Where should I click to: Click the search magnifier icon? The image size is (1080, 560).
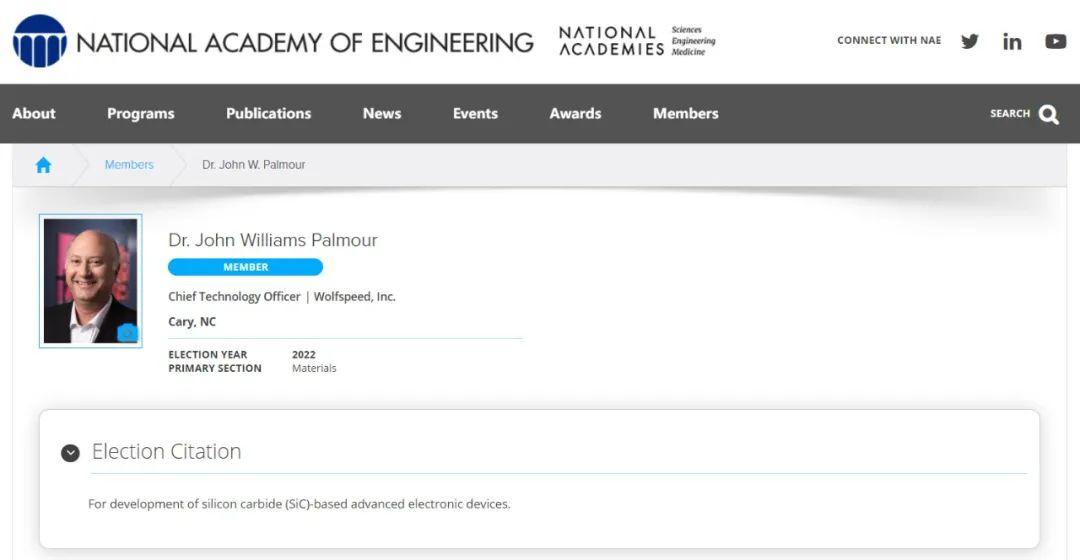1048,114
